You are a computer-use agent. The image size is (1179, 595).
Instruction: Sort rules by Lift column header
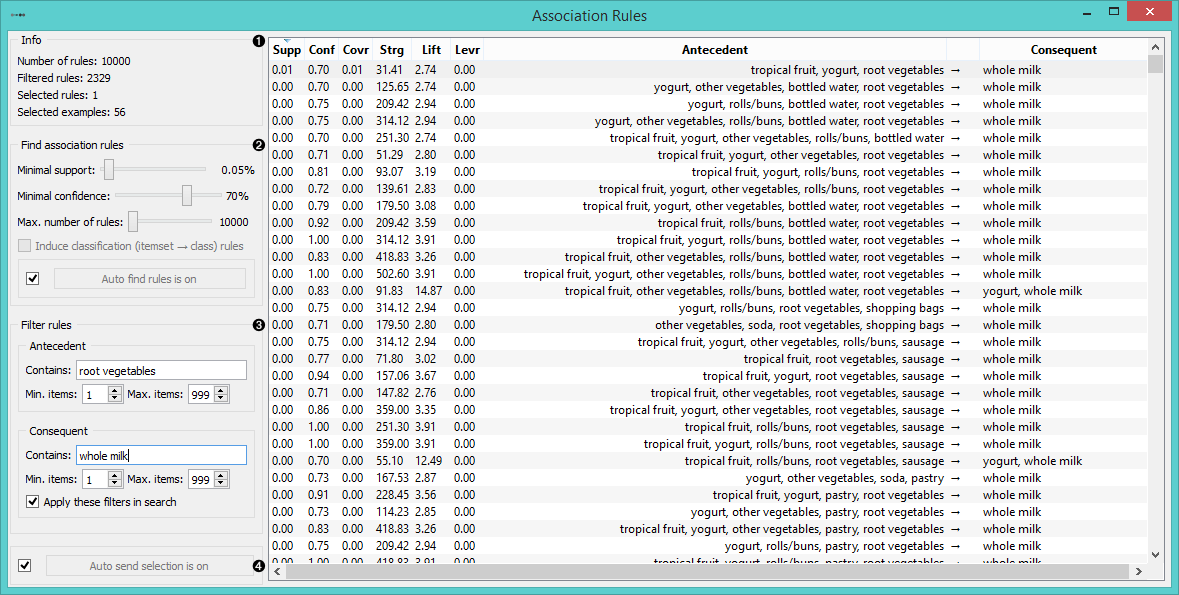[x=432, y=50]
